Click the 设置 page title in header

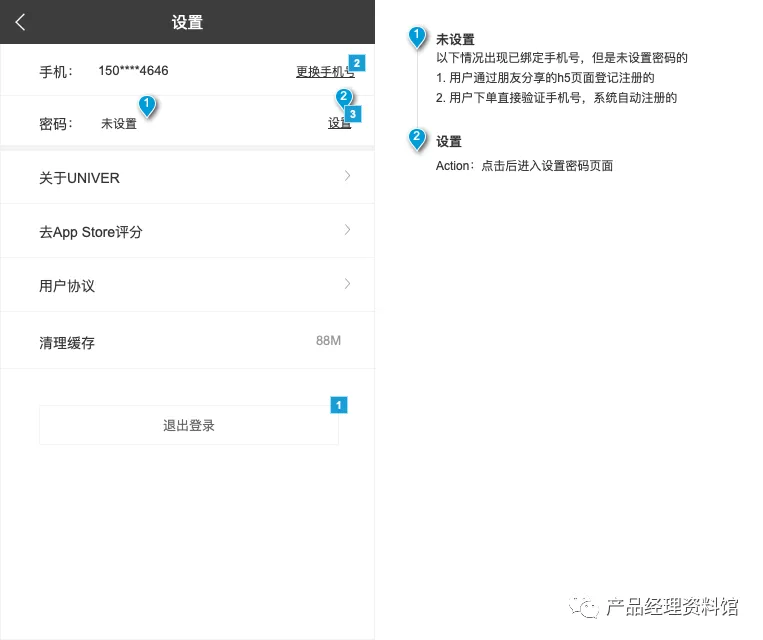pos(187,22)
